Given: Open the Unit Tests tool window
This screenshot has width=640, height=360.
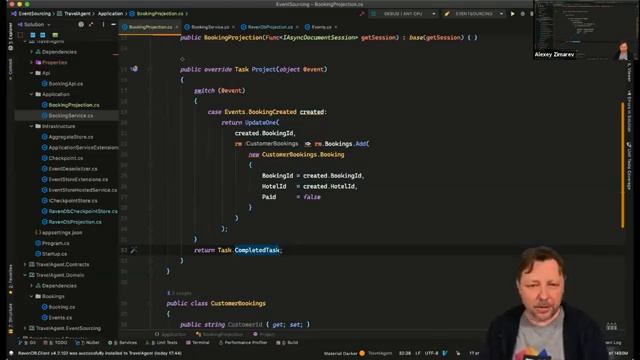Looking at the screenshot, I should click(x=162, y=342).
